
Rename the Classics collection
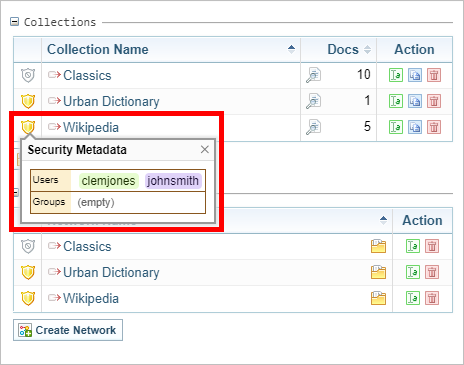pos(396,75)
